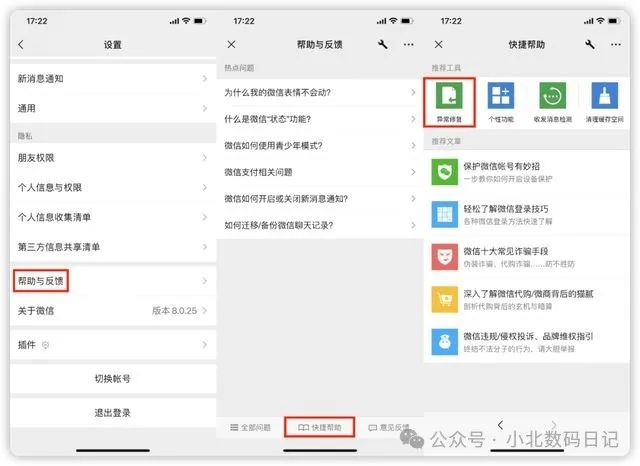
Task: Open wrench tool on 帮助与反馈 header
Action: click(x=382, y=44)
